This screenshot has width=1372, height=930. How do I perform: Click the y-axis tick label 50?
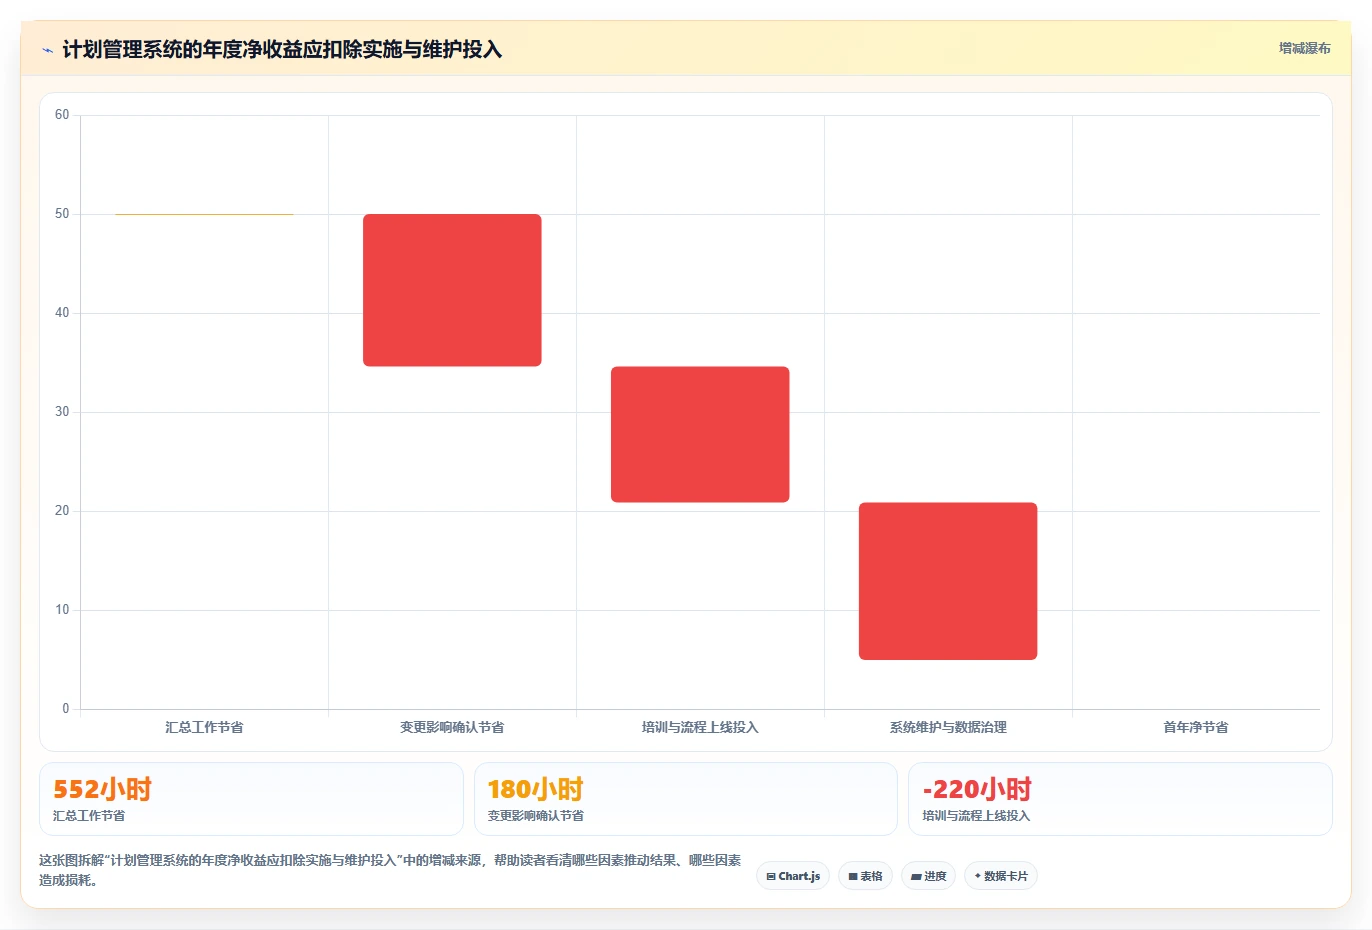click(x=62, y=214)
